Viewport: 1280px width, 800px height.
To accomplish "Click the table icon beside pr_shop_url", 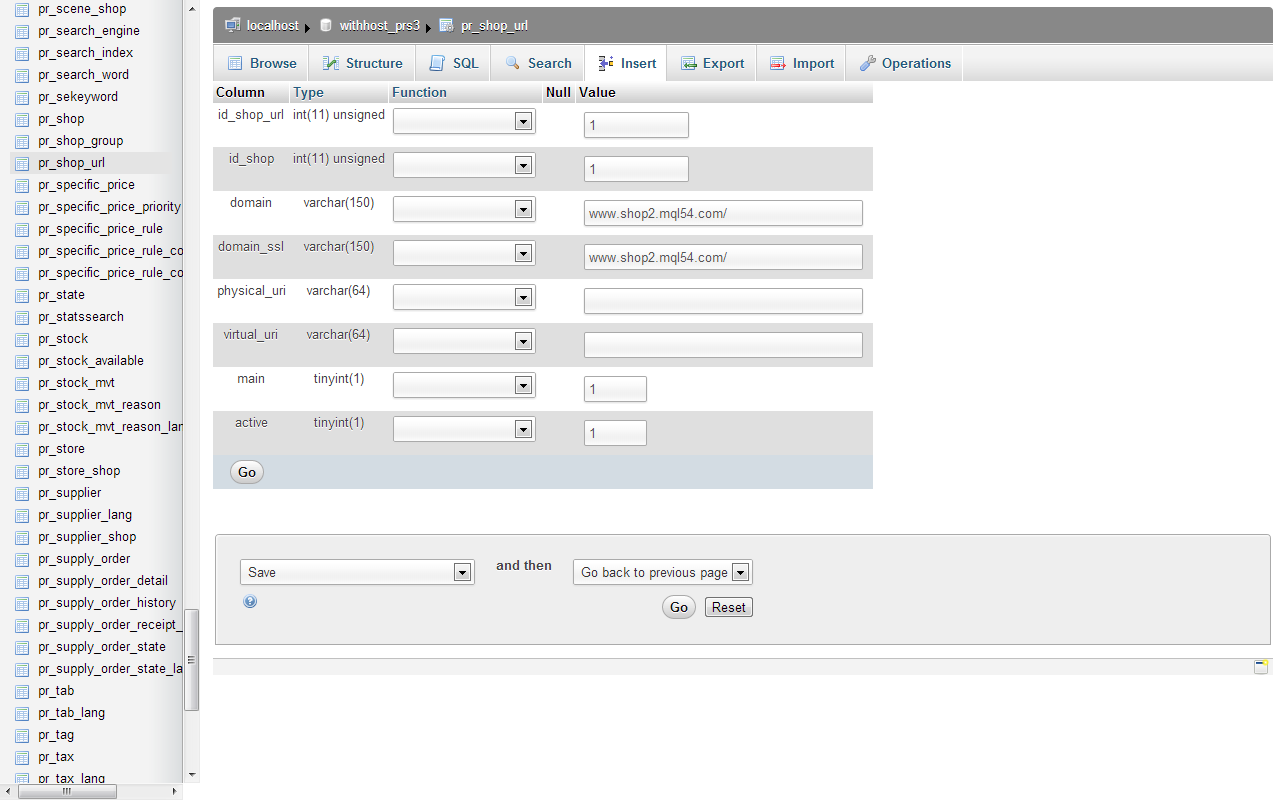I will pos(22,163).
